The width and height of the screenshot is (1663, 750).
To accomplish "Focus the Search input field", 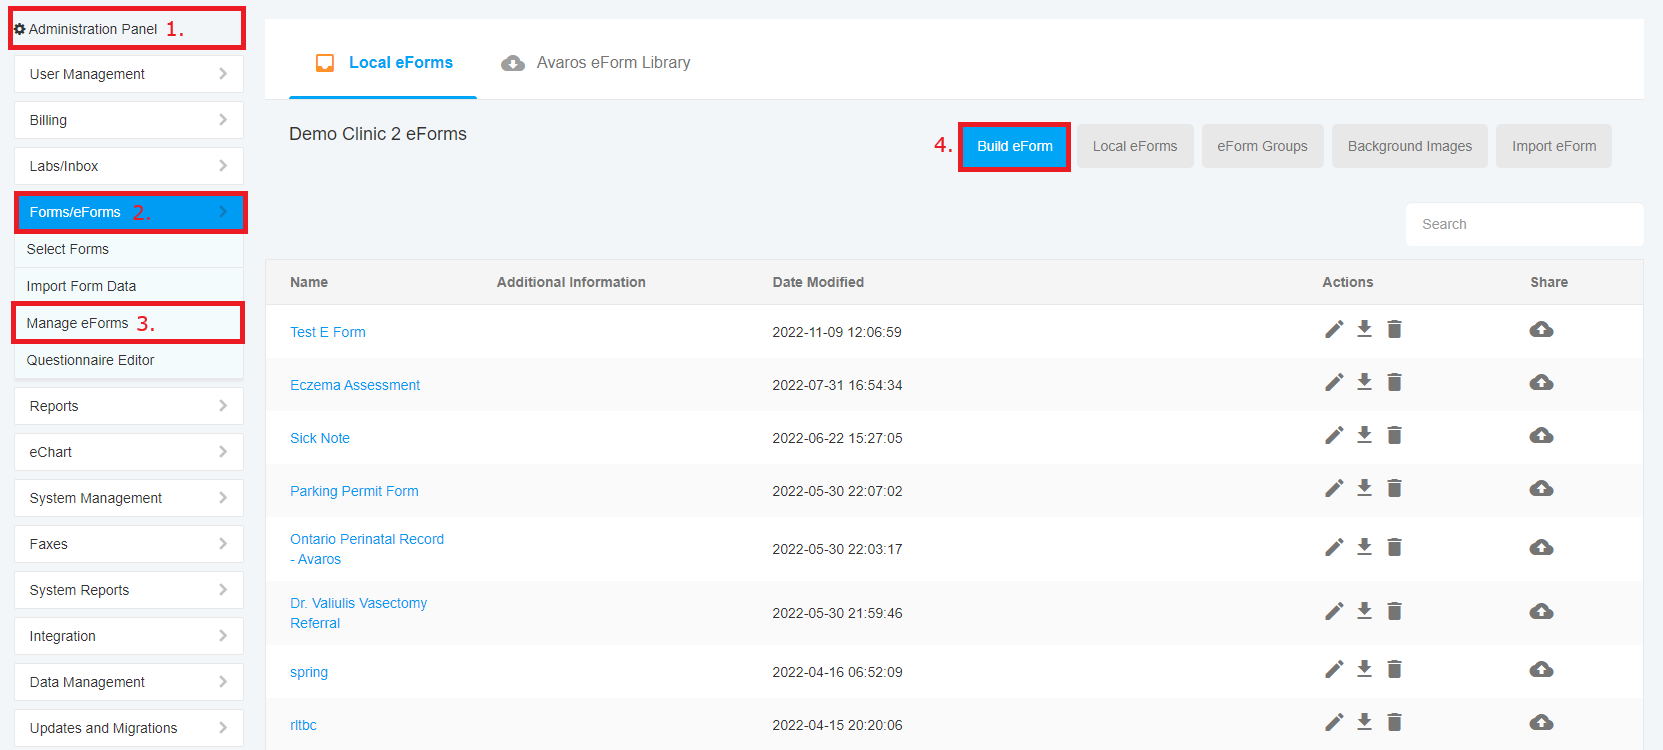I will pos(1524,224).
